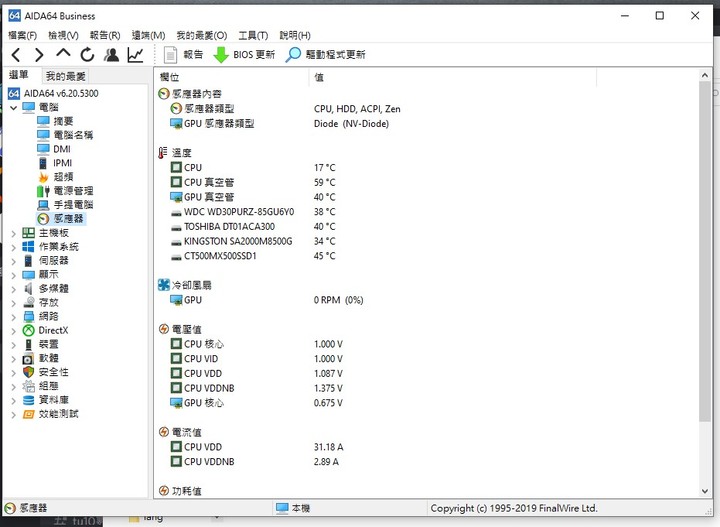Open the 工具(T) menu
720x527 pixels.
253,35
